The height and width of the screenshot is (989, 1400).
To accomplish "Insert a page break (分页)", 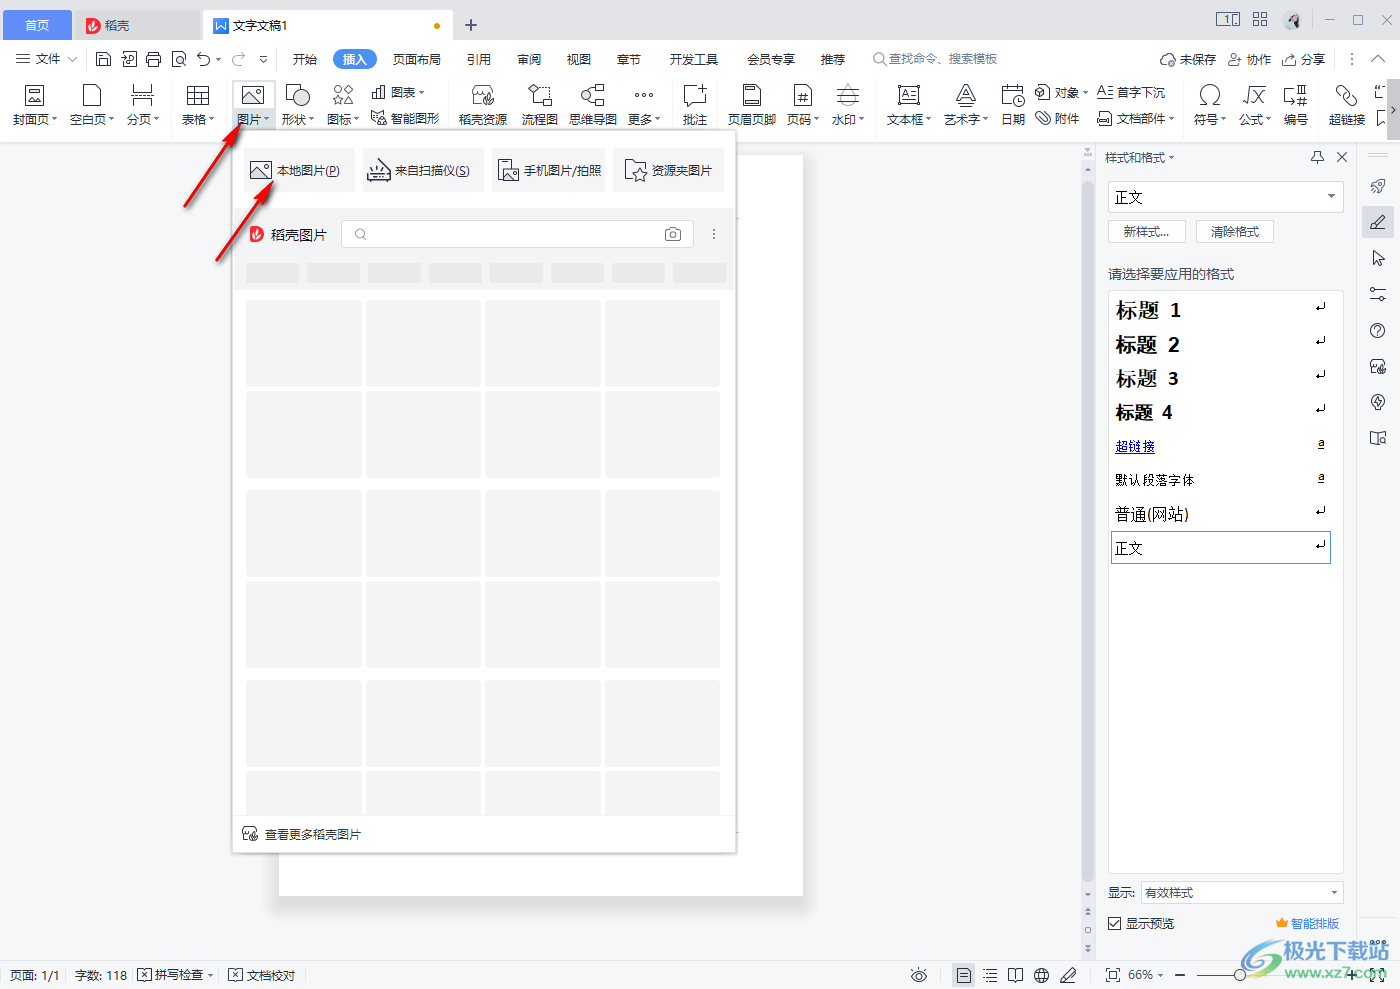I will (143, 105).
